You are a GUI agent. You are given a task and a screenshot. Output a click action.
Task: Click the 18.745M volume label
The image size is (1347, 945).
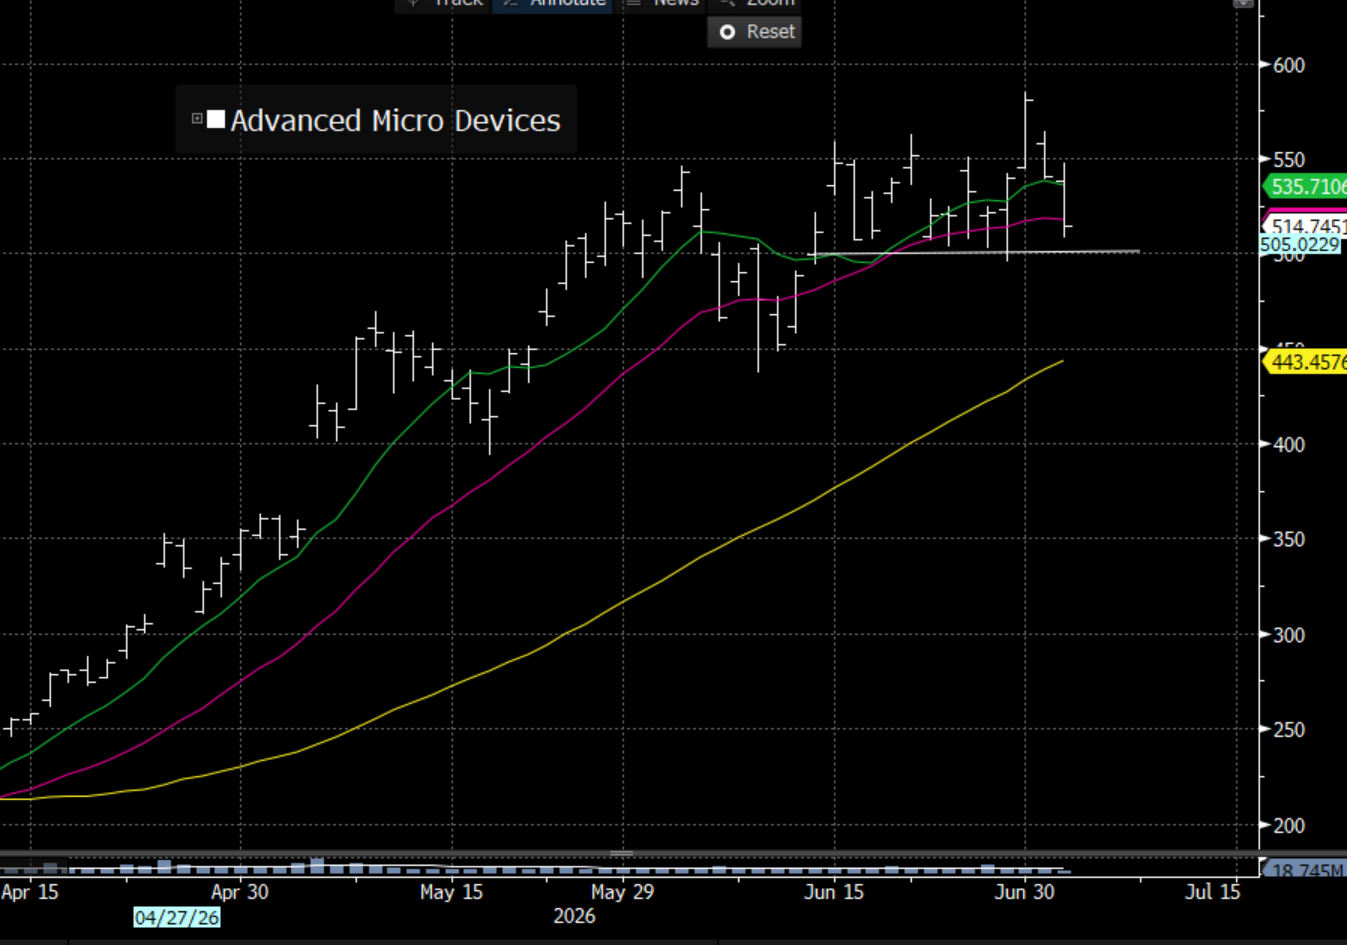click(x=1305, y=870)
